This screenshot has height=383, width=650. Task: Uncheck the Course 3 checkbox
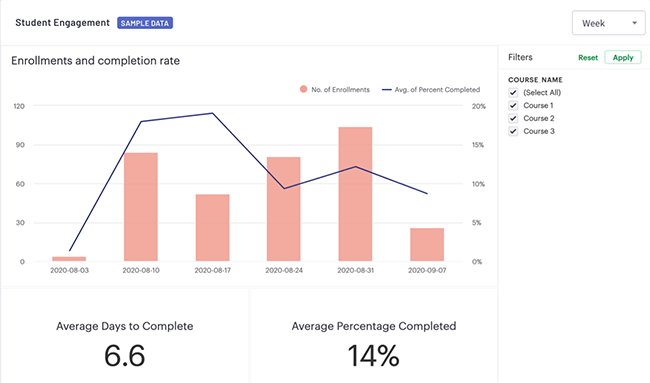513,131
